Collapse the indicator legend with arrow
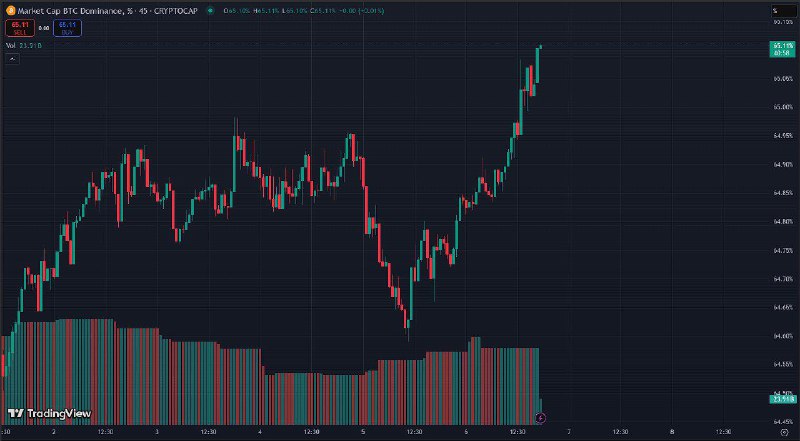Screen dimensions: 800x441 (12, 59)
